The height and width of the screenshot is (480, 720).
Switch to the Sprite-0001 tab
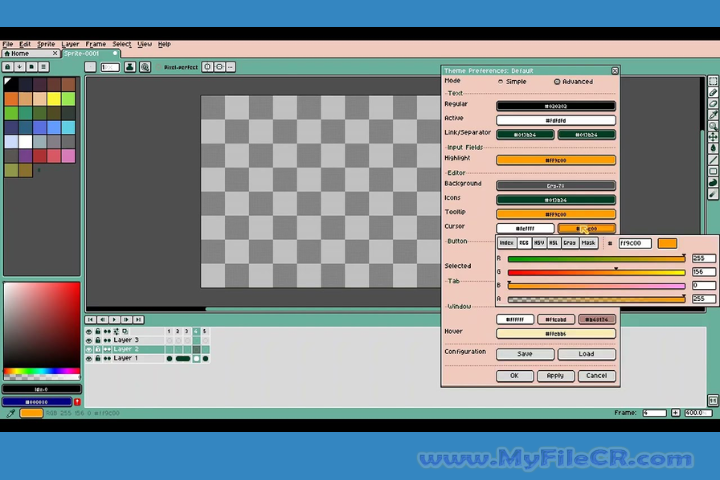point(90,54)
